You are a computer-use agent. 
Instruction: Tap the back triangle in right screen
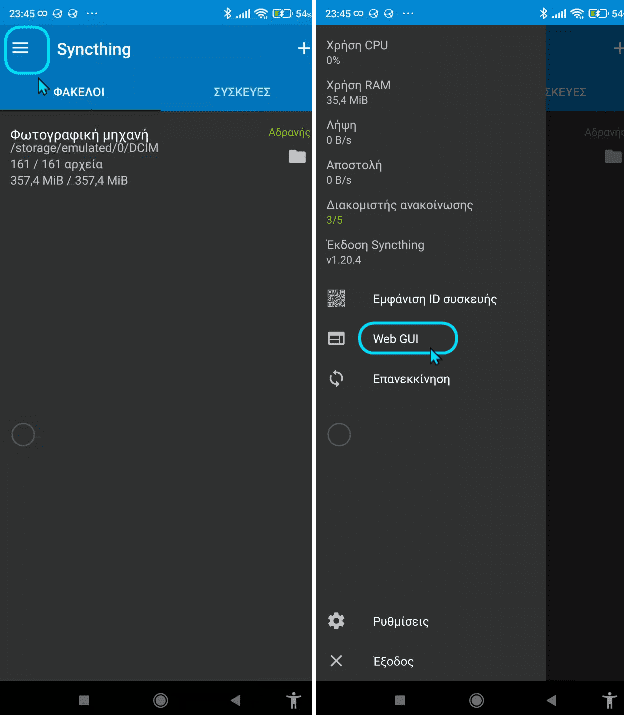(551, 700)
